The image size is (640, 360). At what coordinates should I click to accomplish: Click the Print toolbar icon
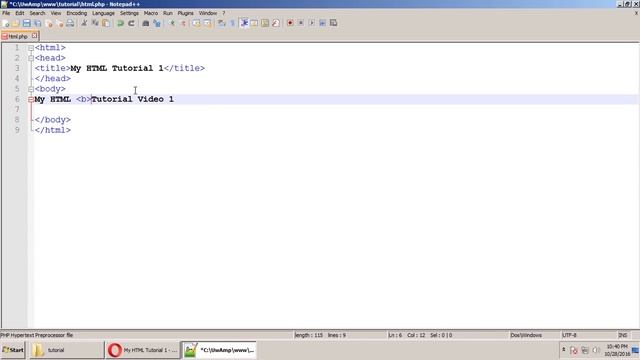pos(70,23)
